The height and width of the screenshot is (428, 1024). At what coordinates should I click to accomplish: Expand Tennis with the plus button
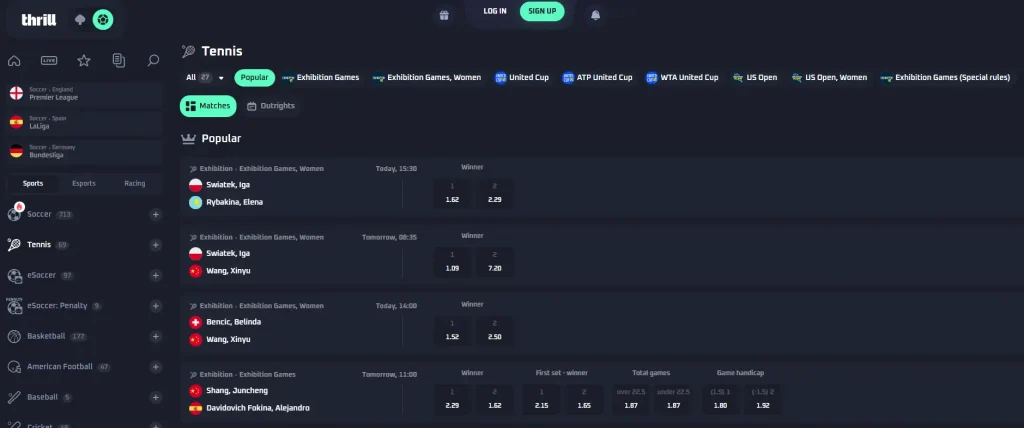click(155, 245)
